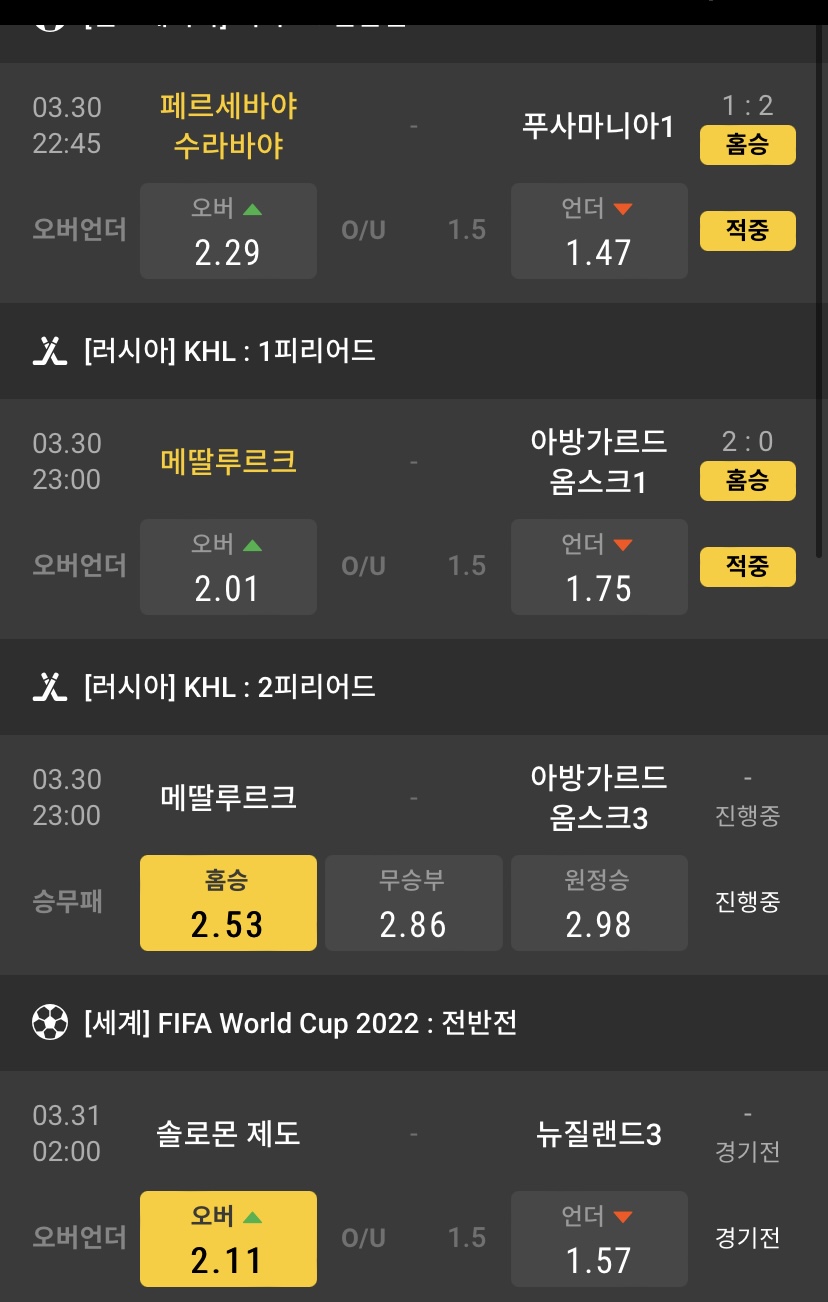Click the 적중 badge in the 푸사마니아1 match row
The height and width of the screenshot is (1302, 828).
747,231
